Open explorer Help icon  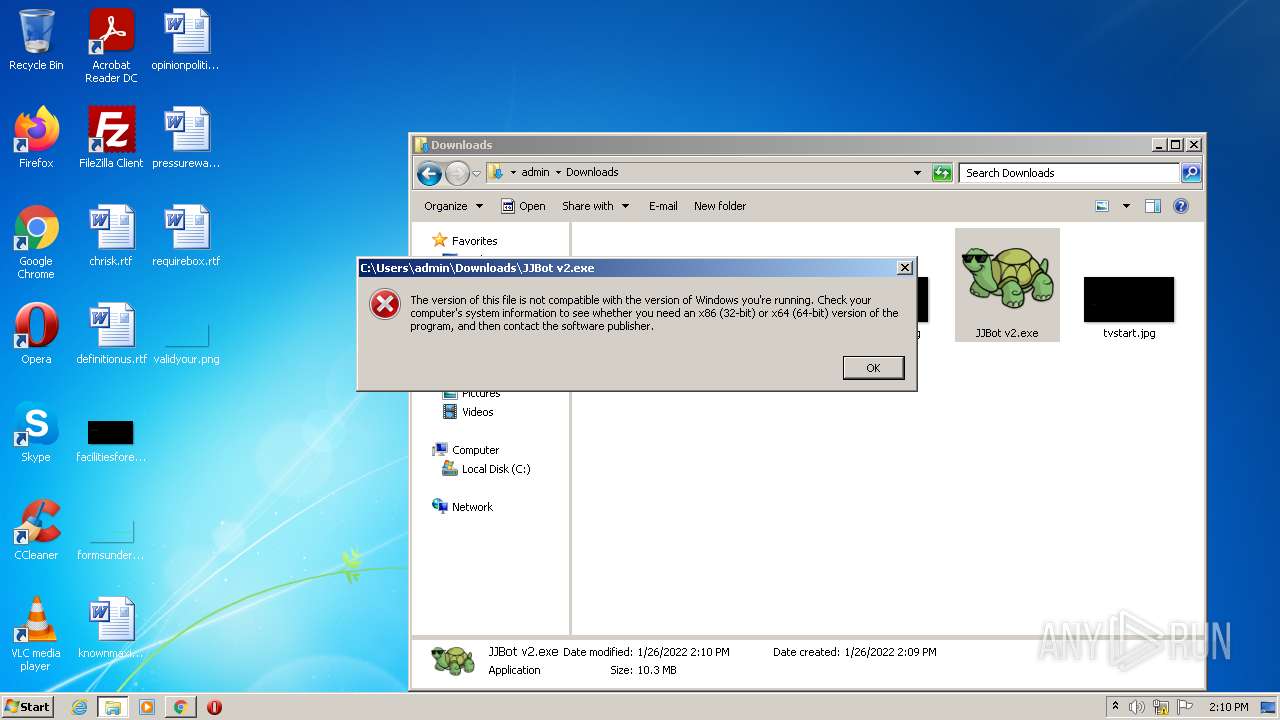click(x=1181, y=206)
